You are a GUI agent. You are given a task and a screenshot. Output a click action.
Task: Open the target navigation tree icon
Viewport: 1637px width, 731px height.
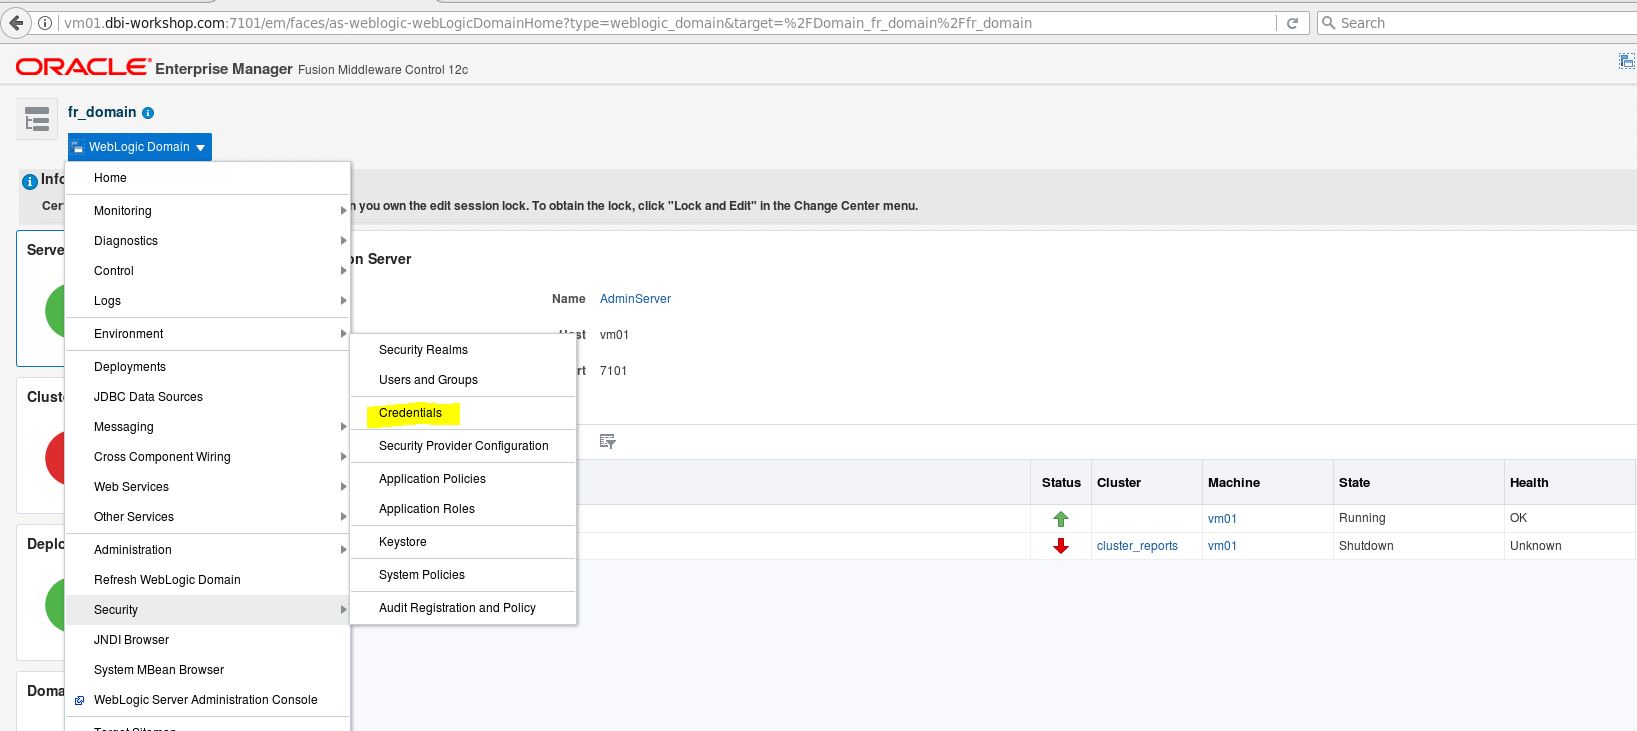click(x=37, y=119)
